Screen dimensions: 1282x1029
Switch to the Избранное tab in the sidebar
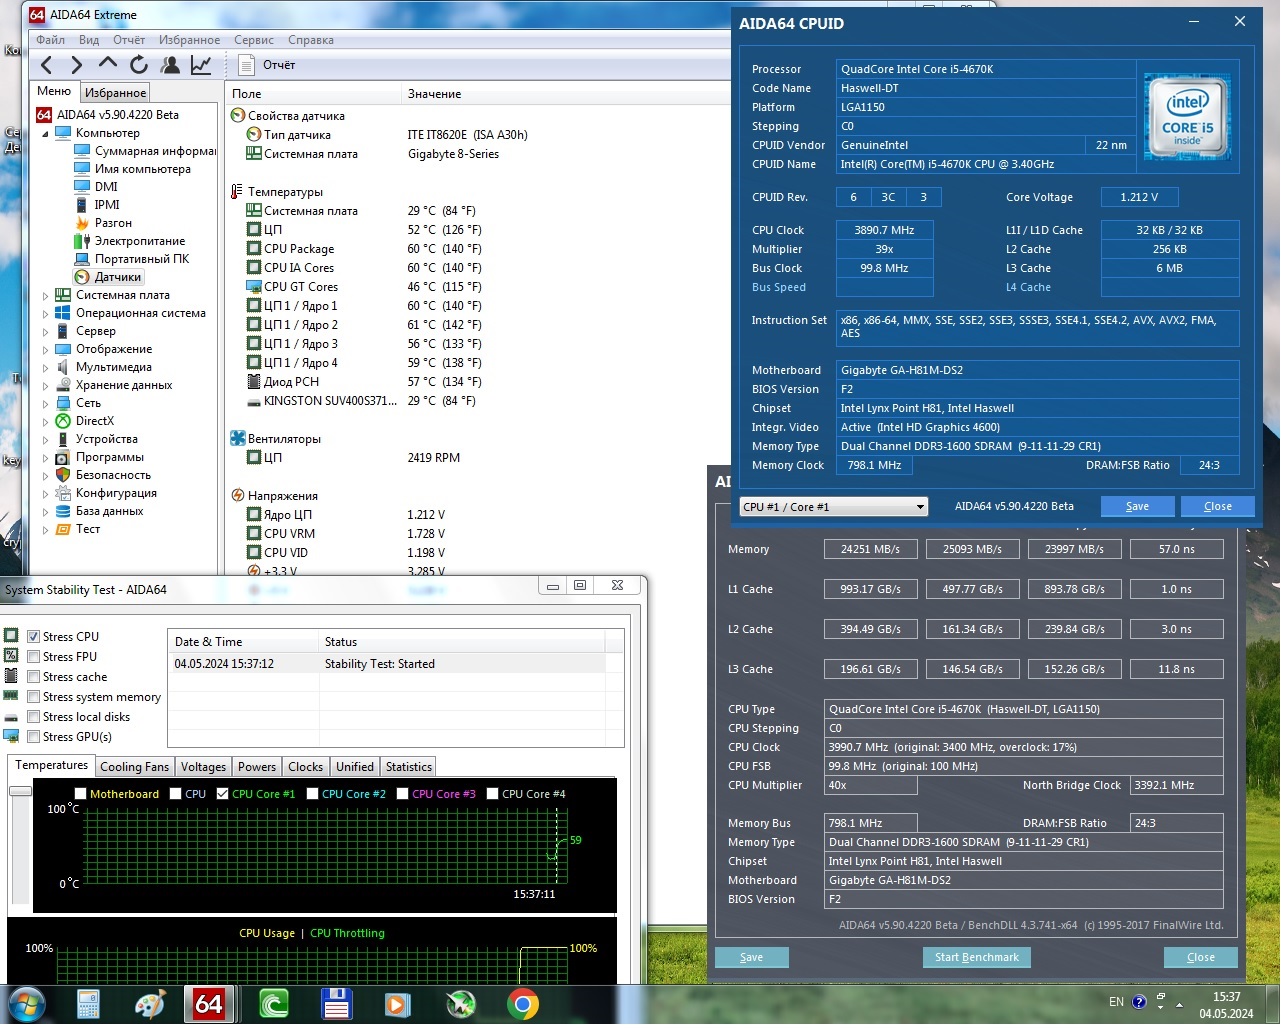tap(116, 93)
